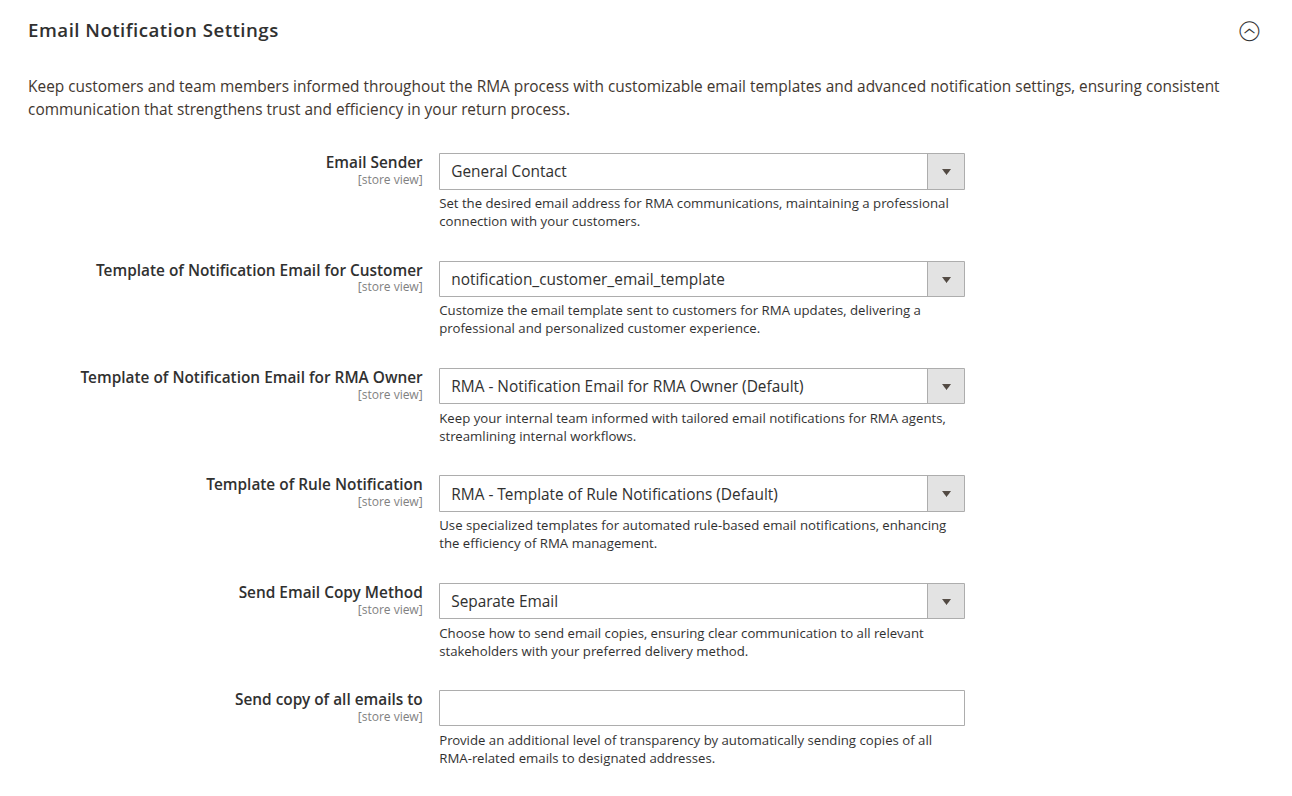Click the Send Email Copy Method dropdown arrow
This screenshot has height=796, width=1292.
945,600
